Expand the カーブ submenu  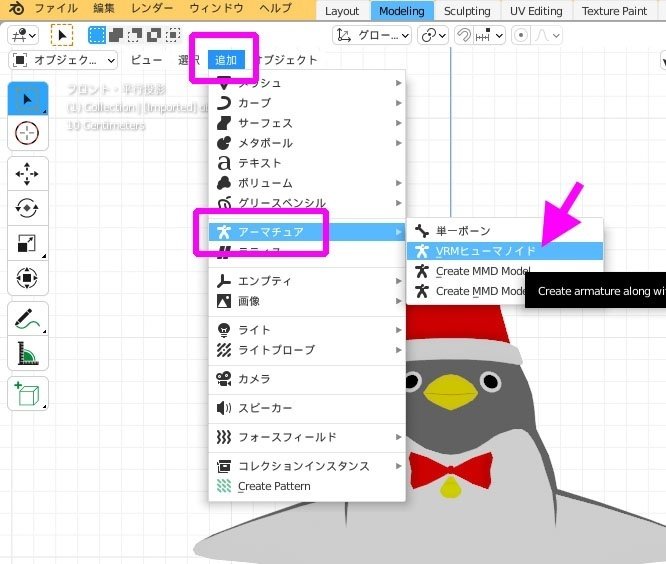click(x=307, y=103)
